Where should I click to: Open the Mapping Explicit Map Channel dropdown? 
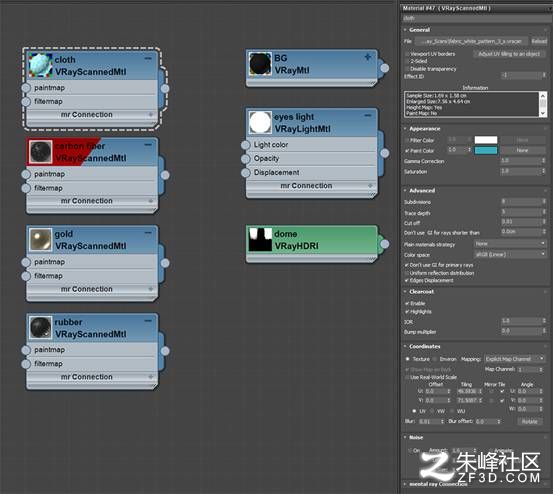coord(515,359)
